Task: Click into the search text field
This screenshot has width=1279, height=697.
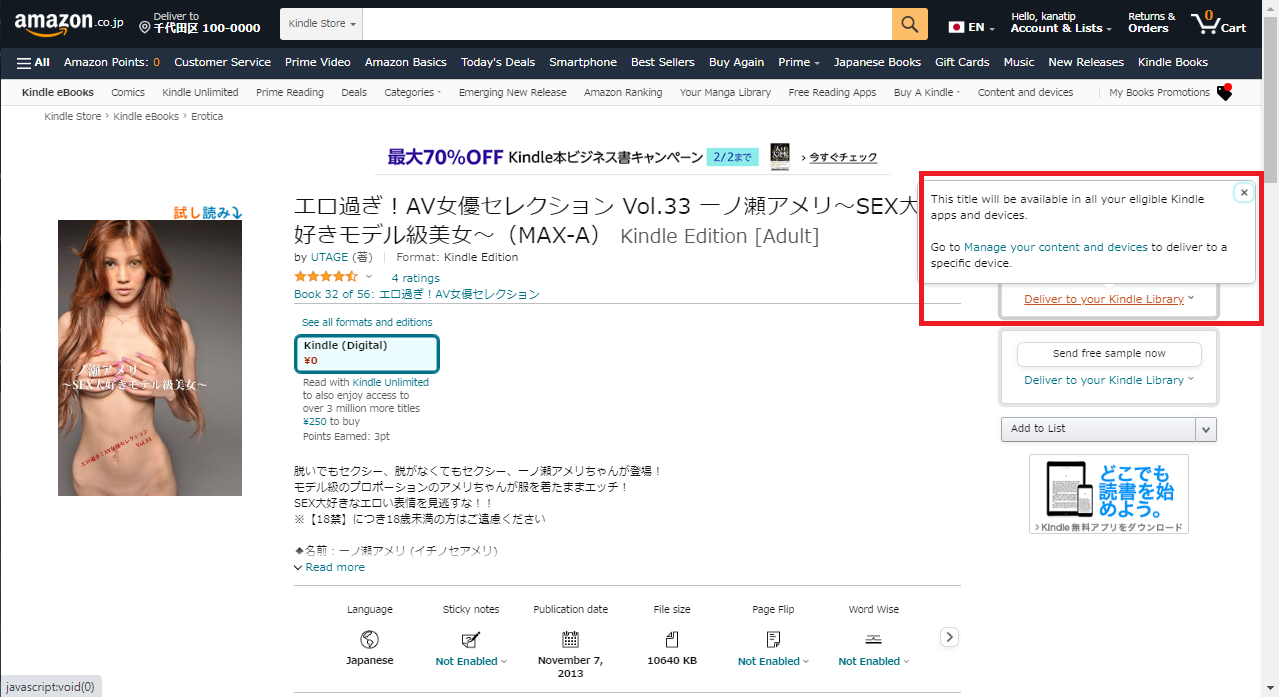Action: click(628, 24)
